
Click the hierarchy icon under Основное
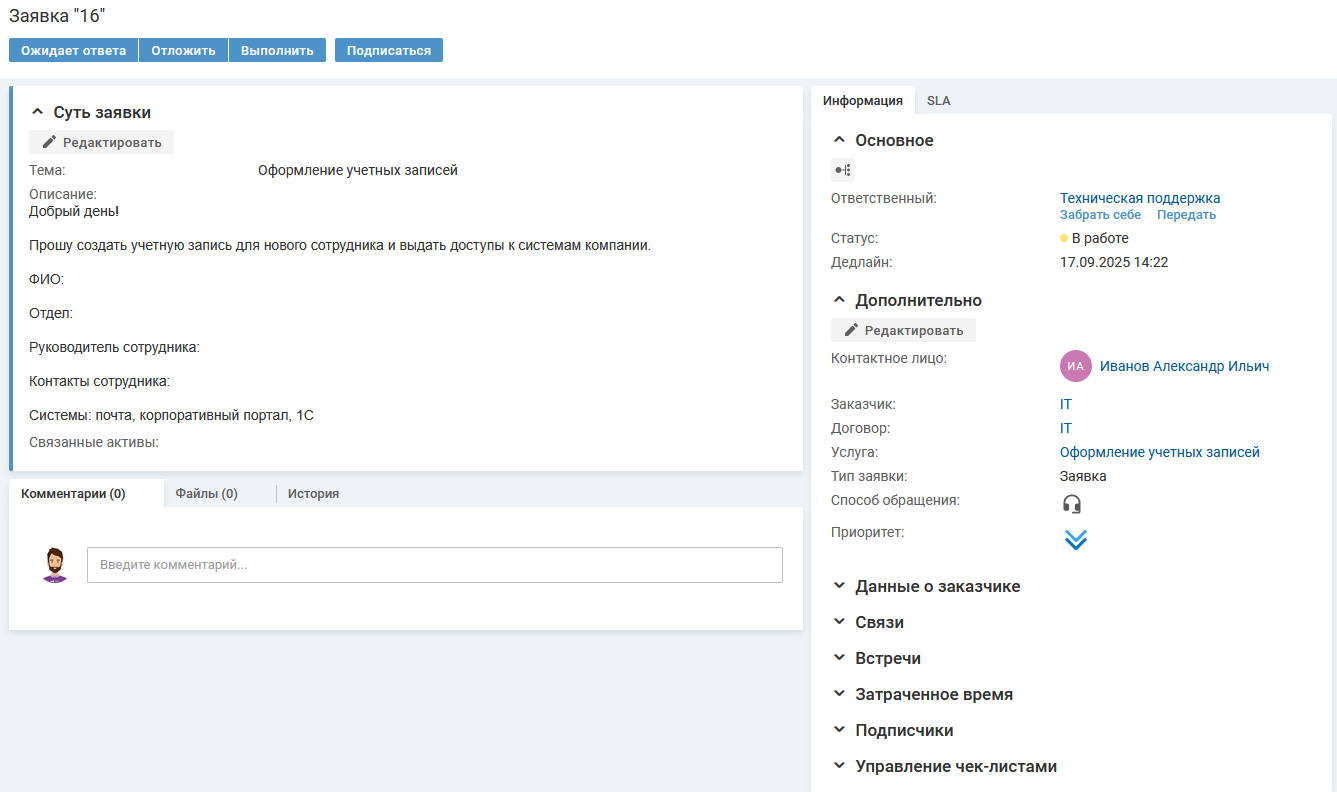pyautogui.click(x=843, y=170)
